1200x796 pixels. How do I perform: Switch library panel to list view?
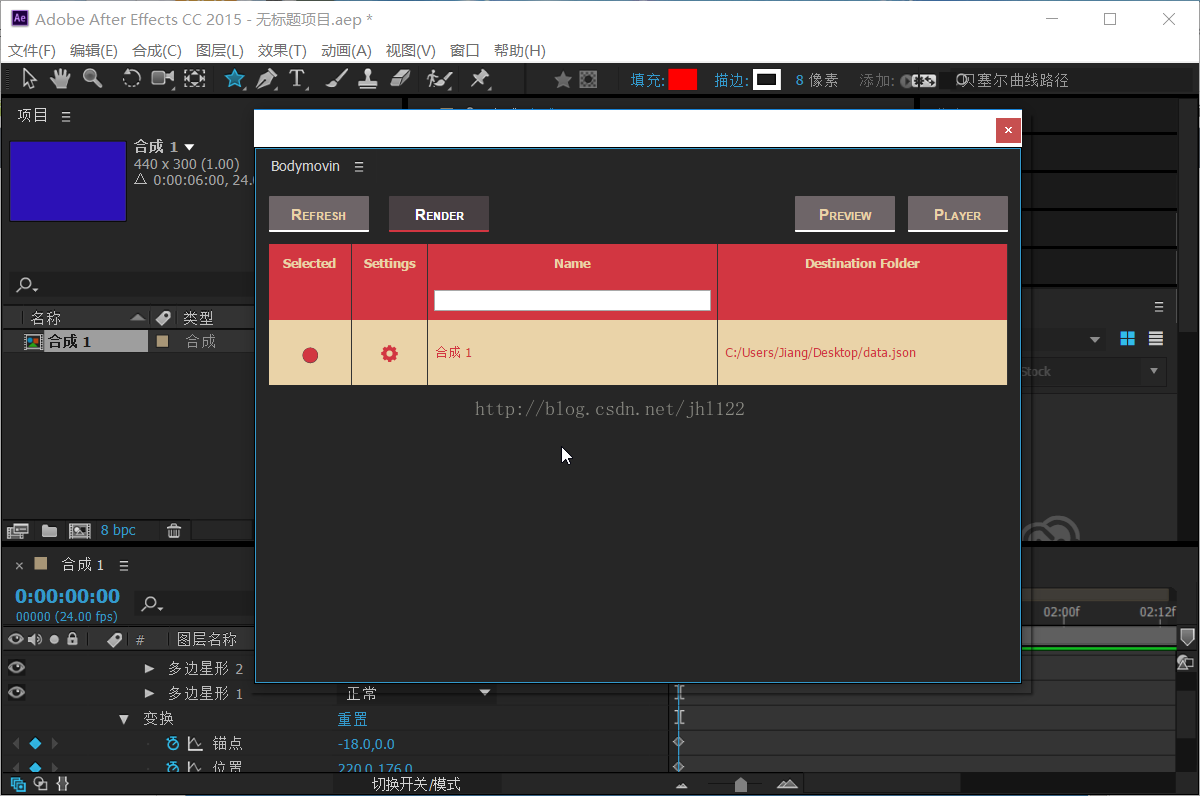pos(1156,339)
